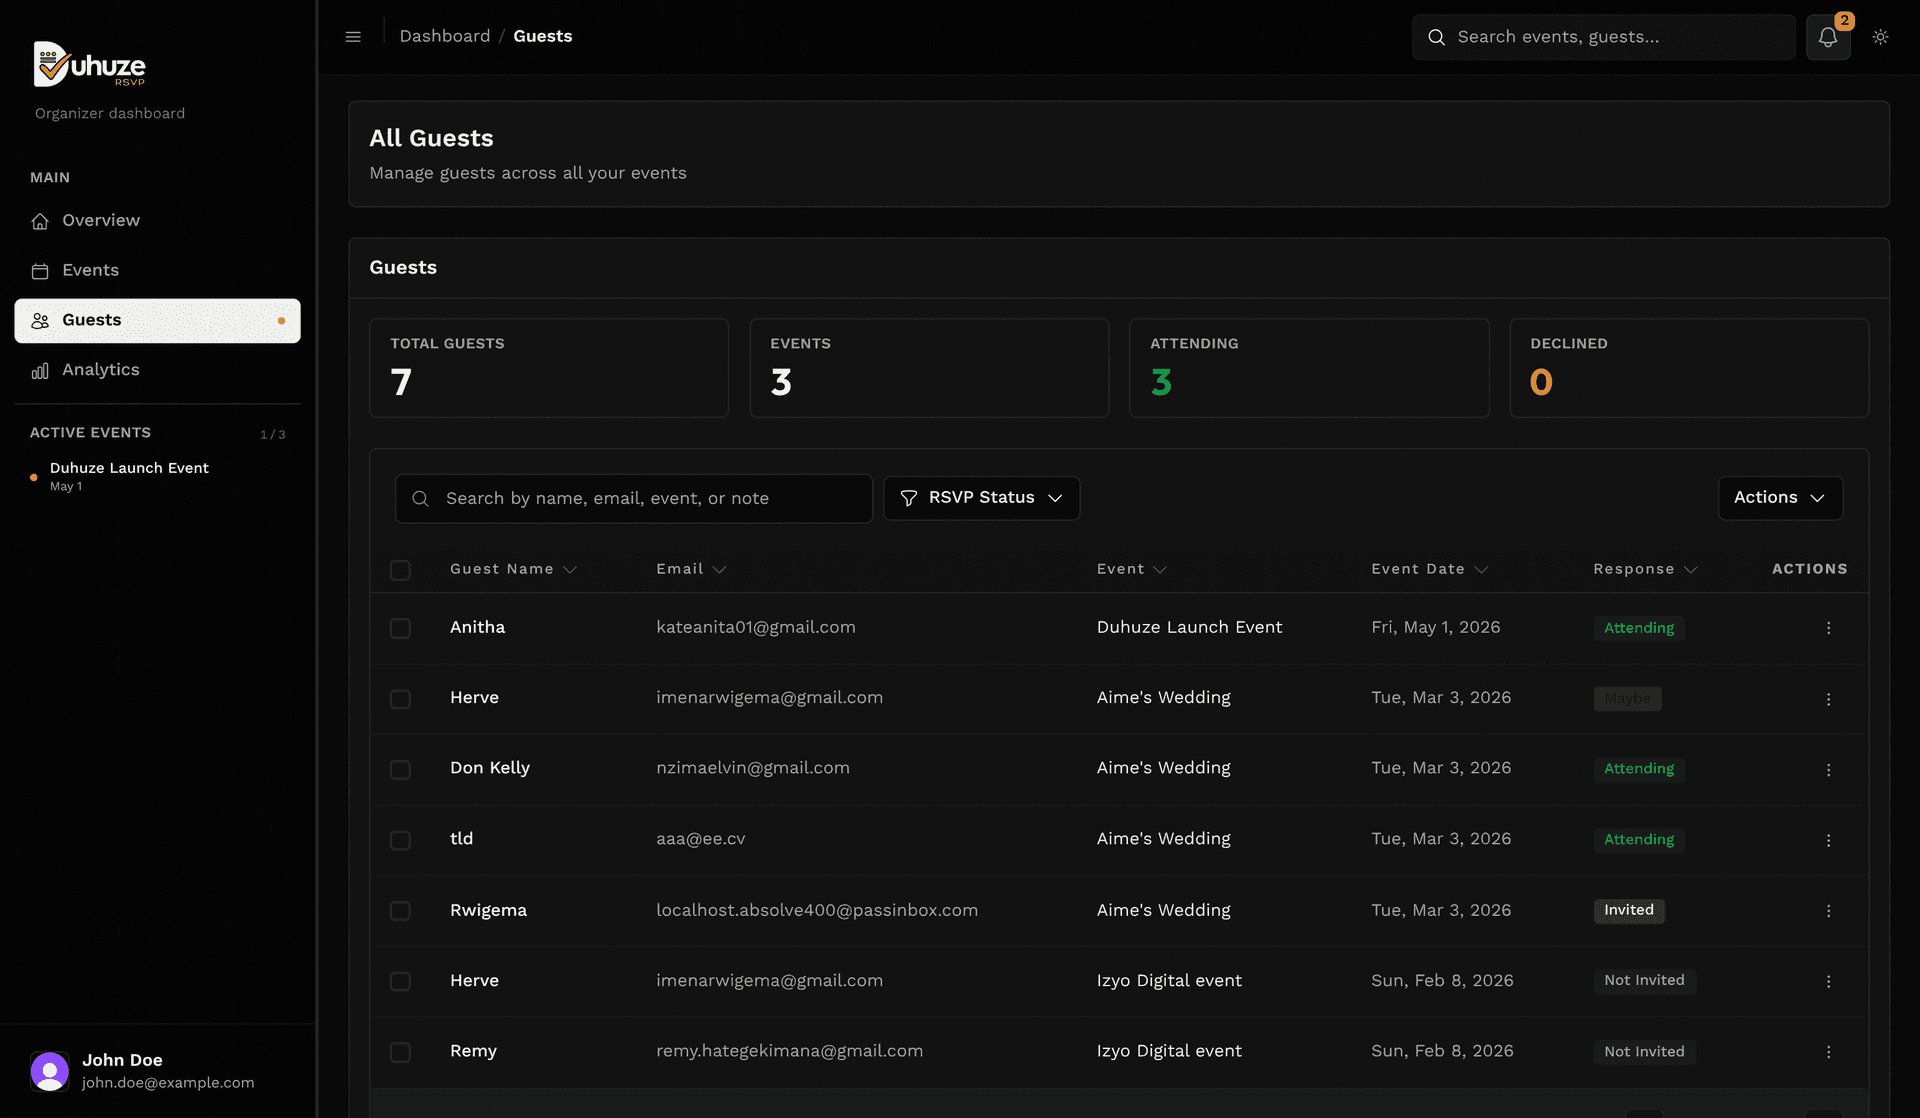The height and width of the screenshot is (1118, 1920).
Task: Open row actions menu for tld
Action: 1828,840
